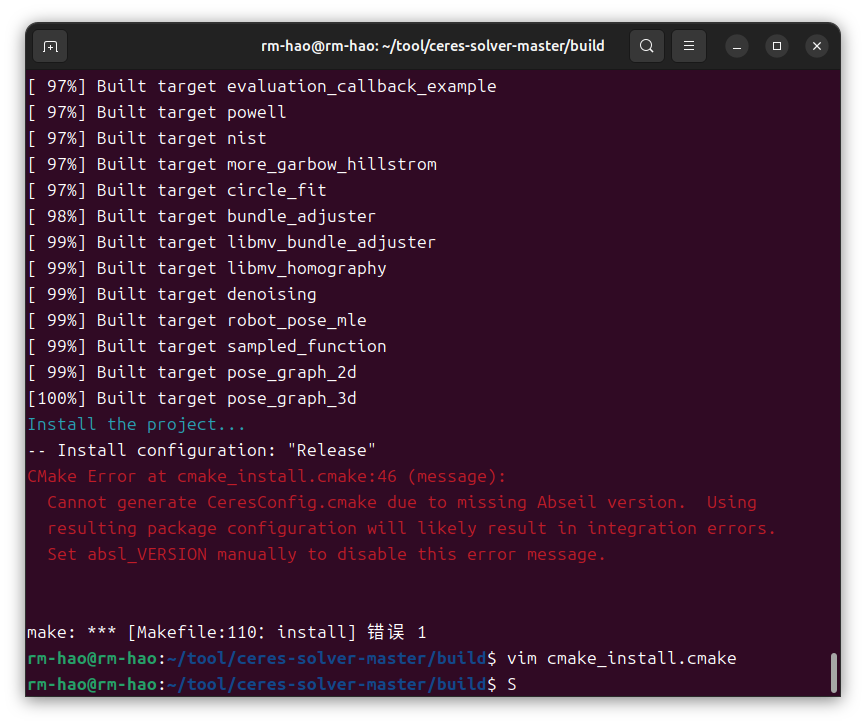Click the window title text
866x725 pixels.
tap(432, 46)
